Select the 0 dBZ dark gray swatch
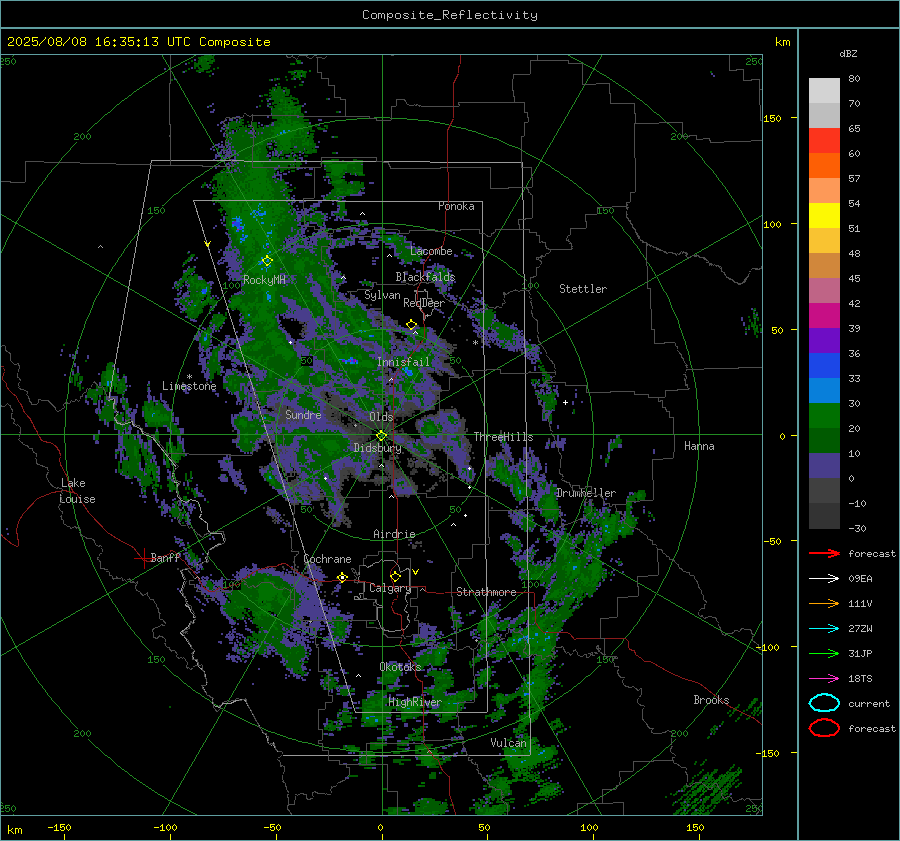900x841 pixels. (824, 490)
